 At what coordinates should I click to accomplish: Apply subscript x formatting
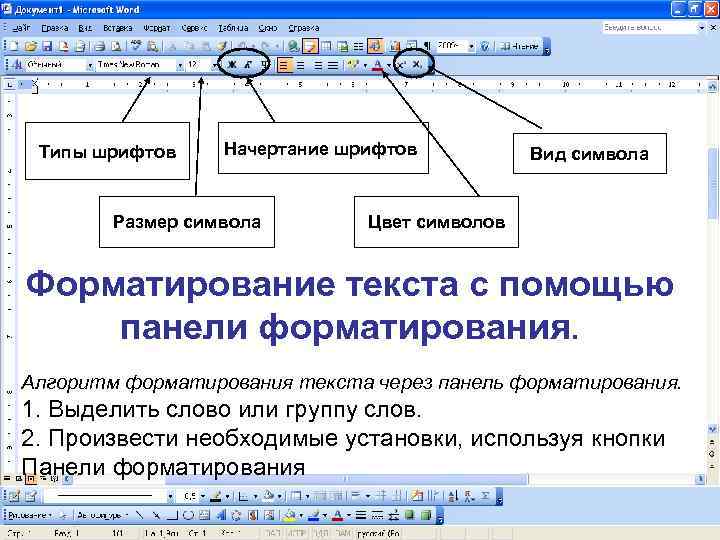pyautogui.click(x=416, y=65)
